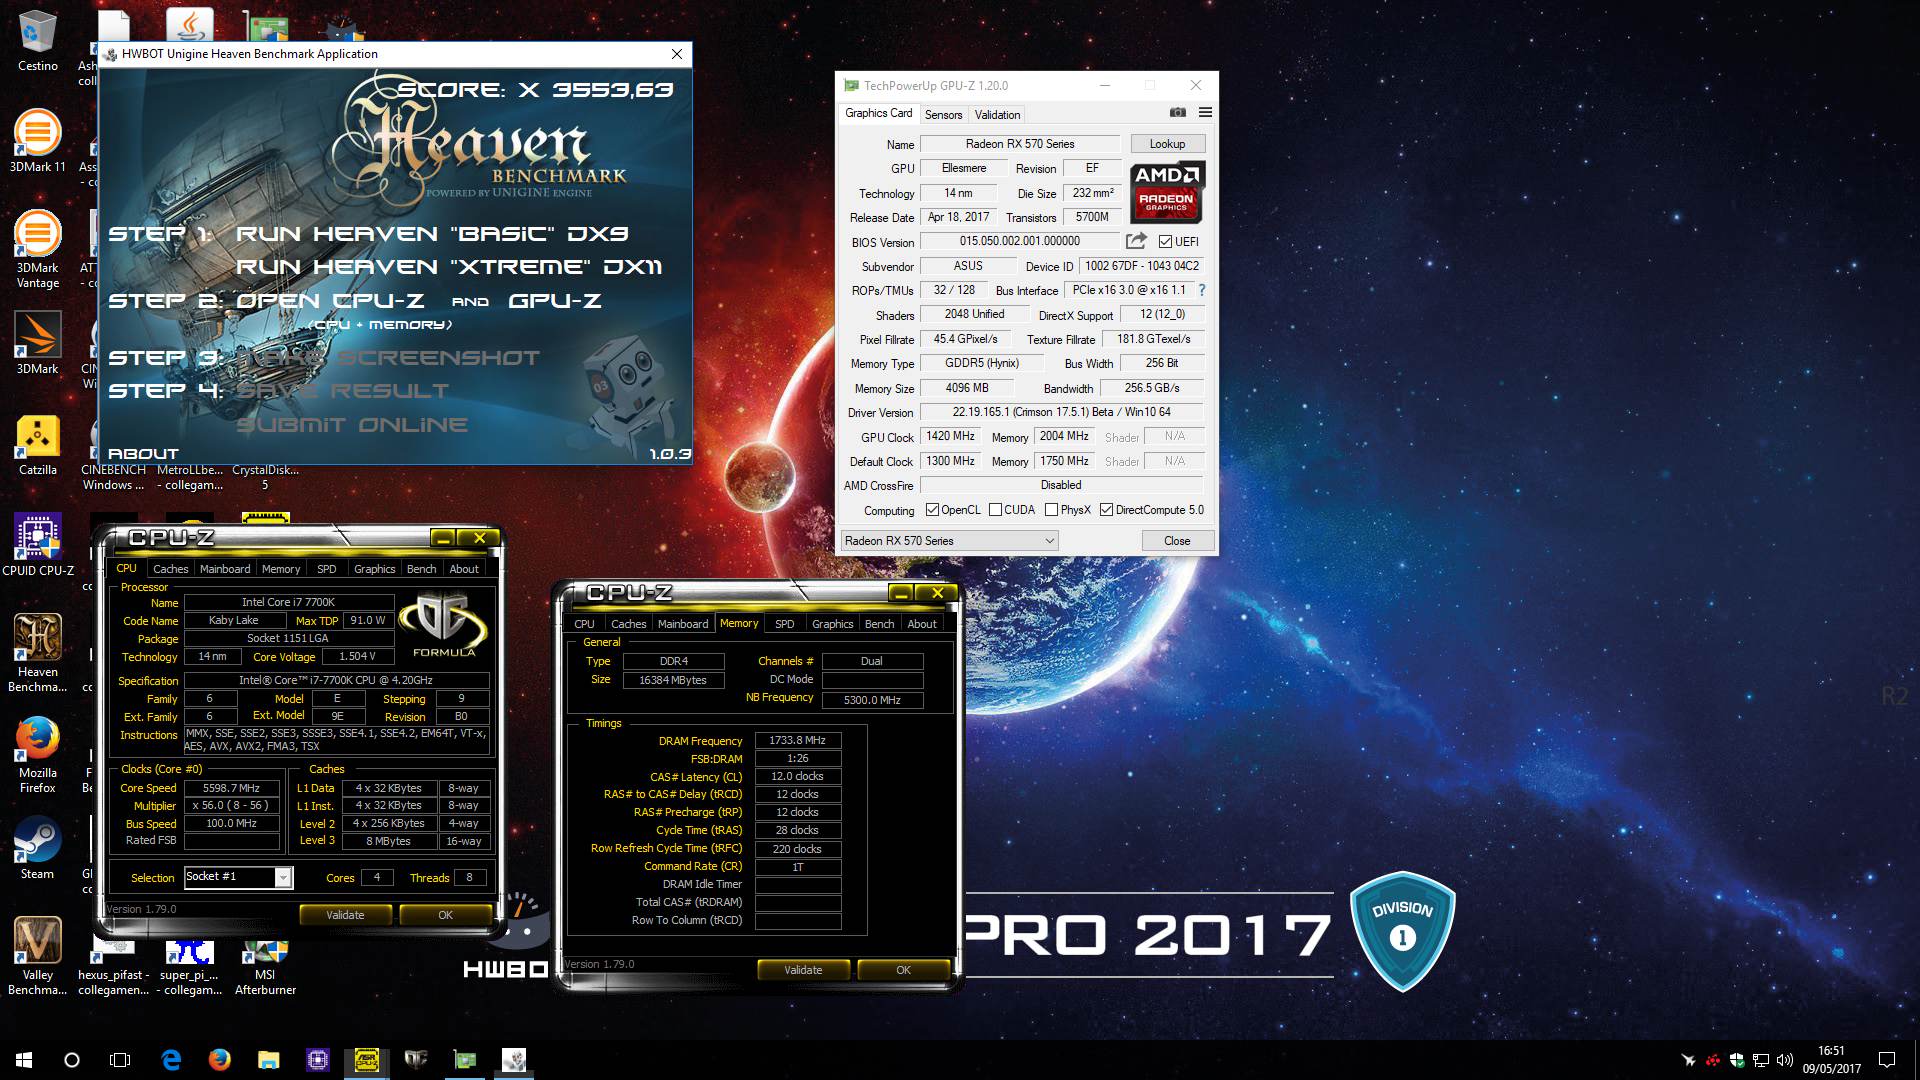Click OPEN CPU-Z in Heaven step 2
This screenshot has width=1920, height=1080.
click(330, 301)
